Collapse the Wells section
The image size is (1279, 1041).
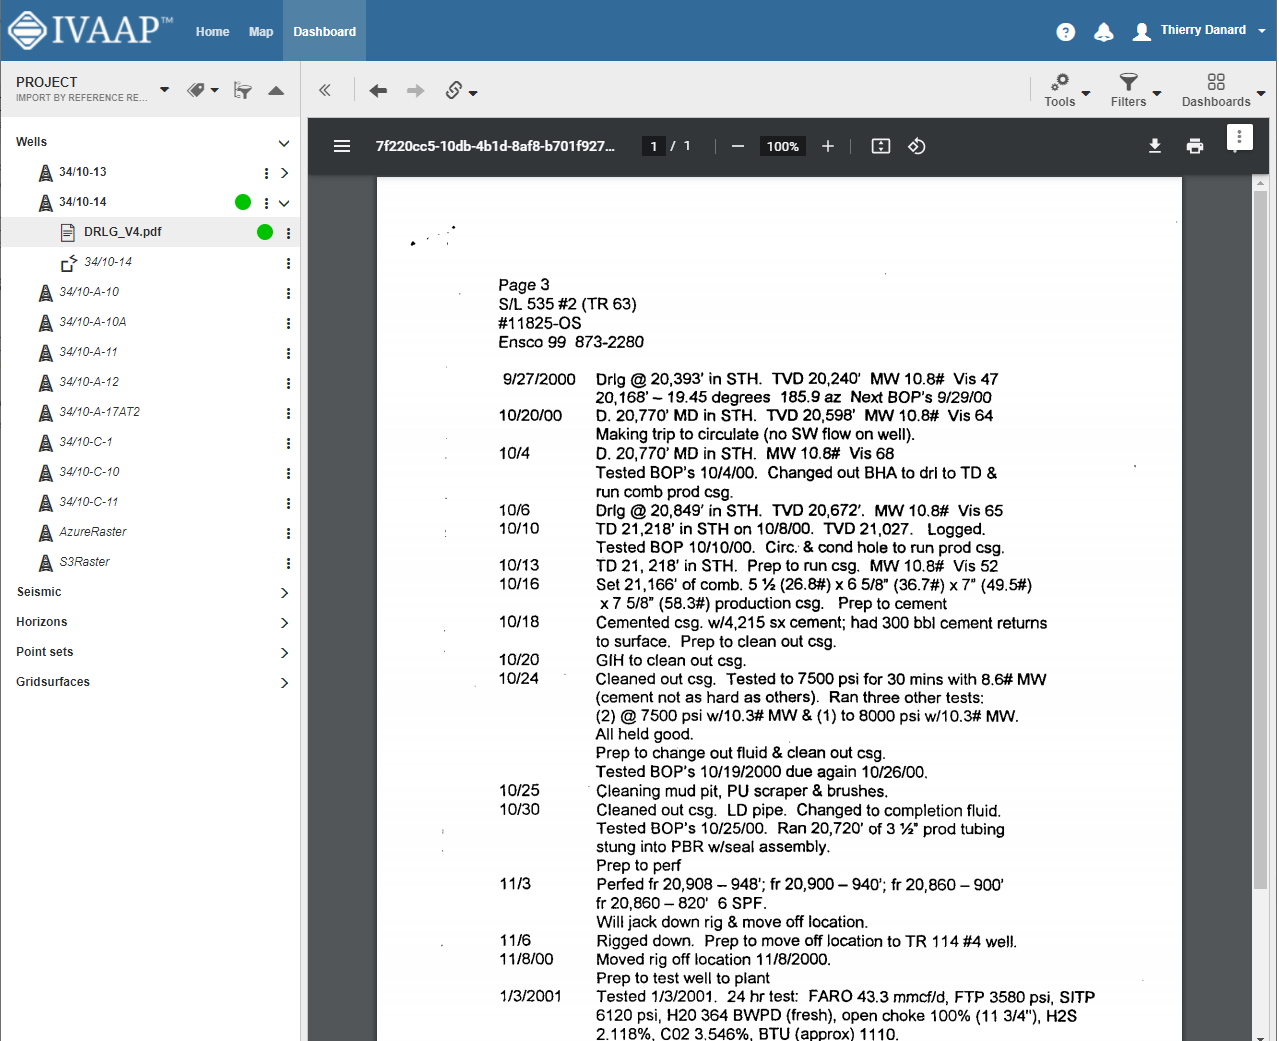(284, 143)
